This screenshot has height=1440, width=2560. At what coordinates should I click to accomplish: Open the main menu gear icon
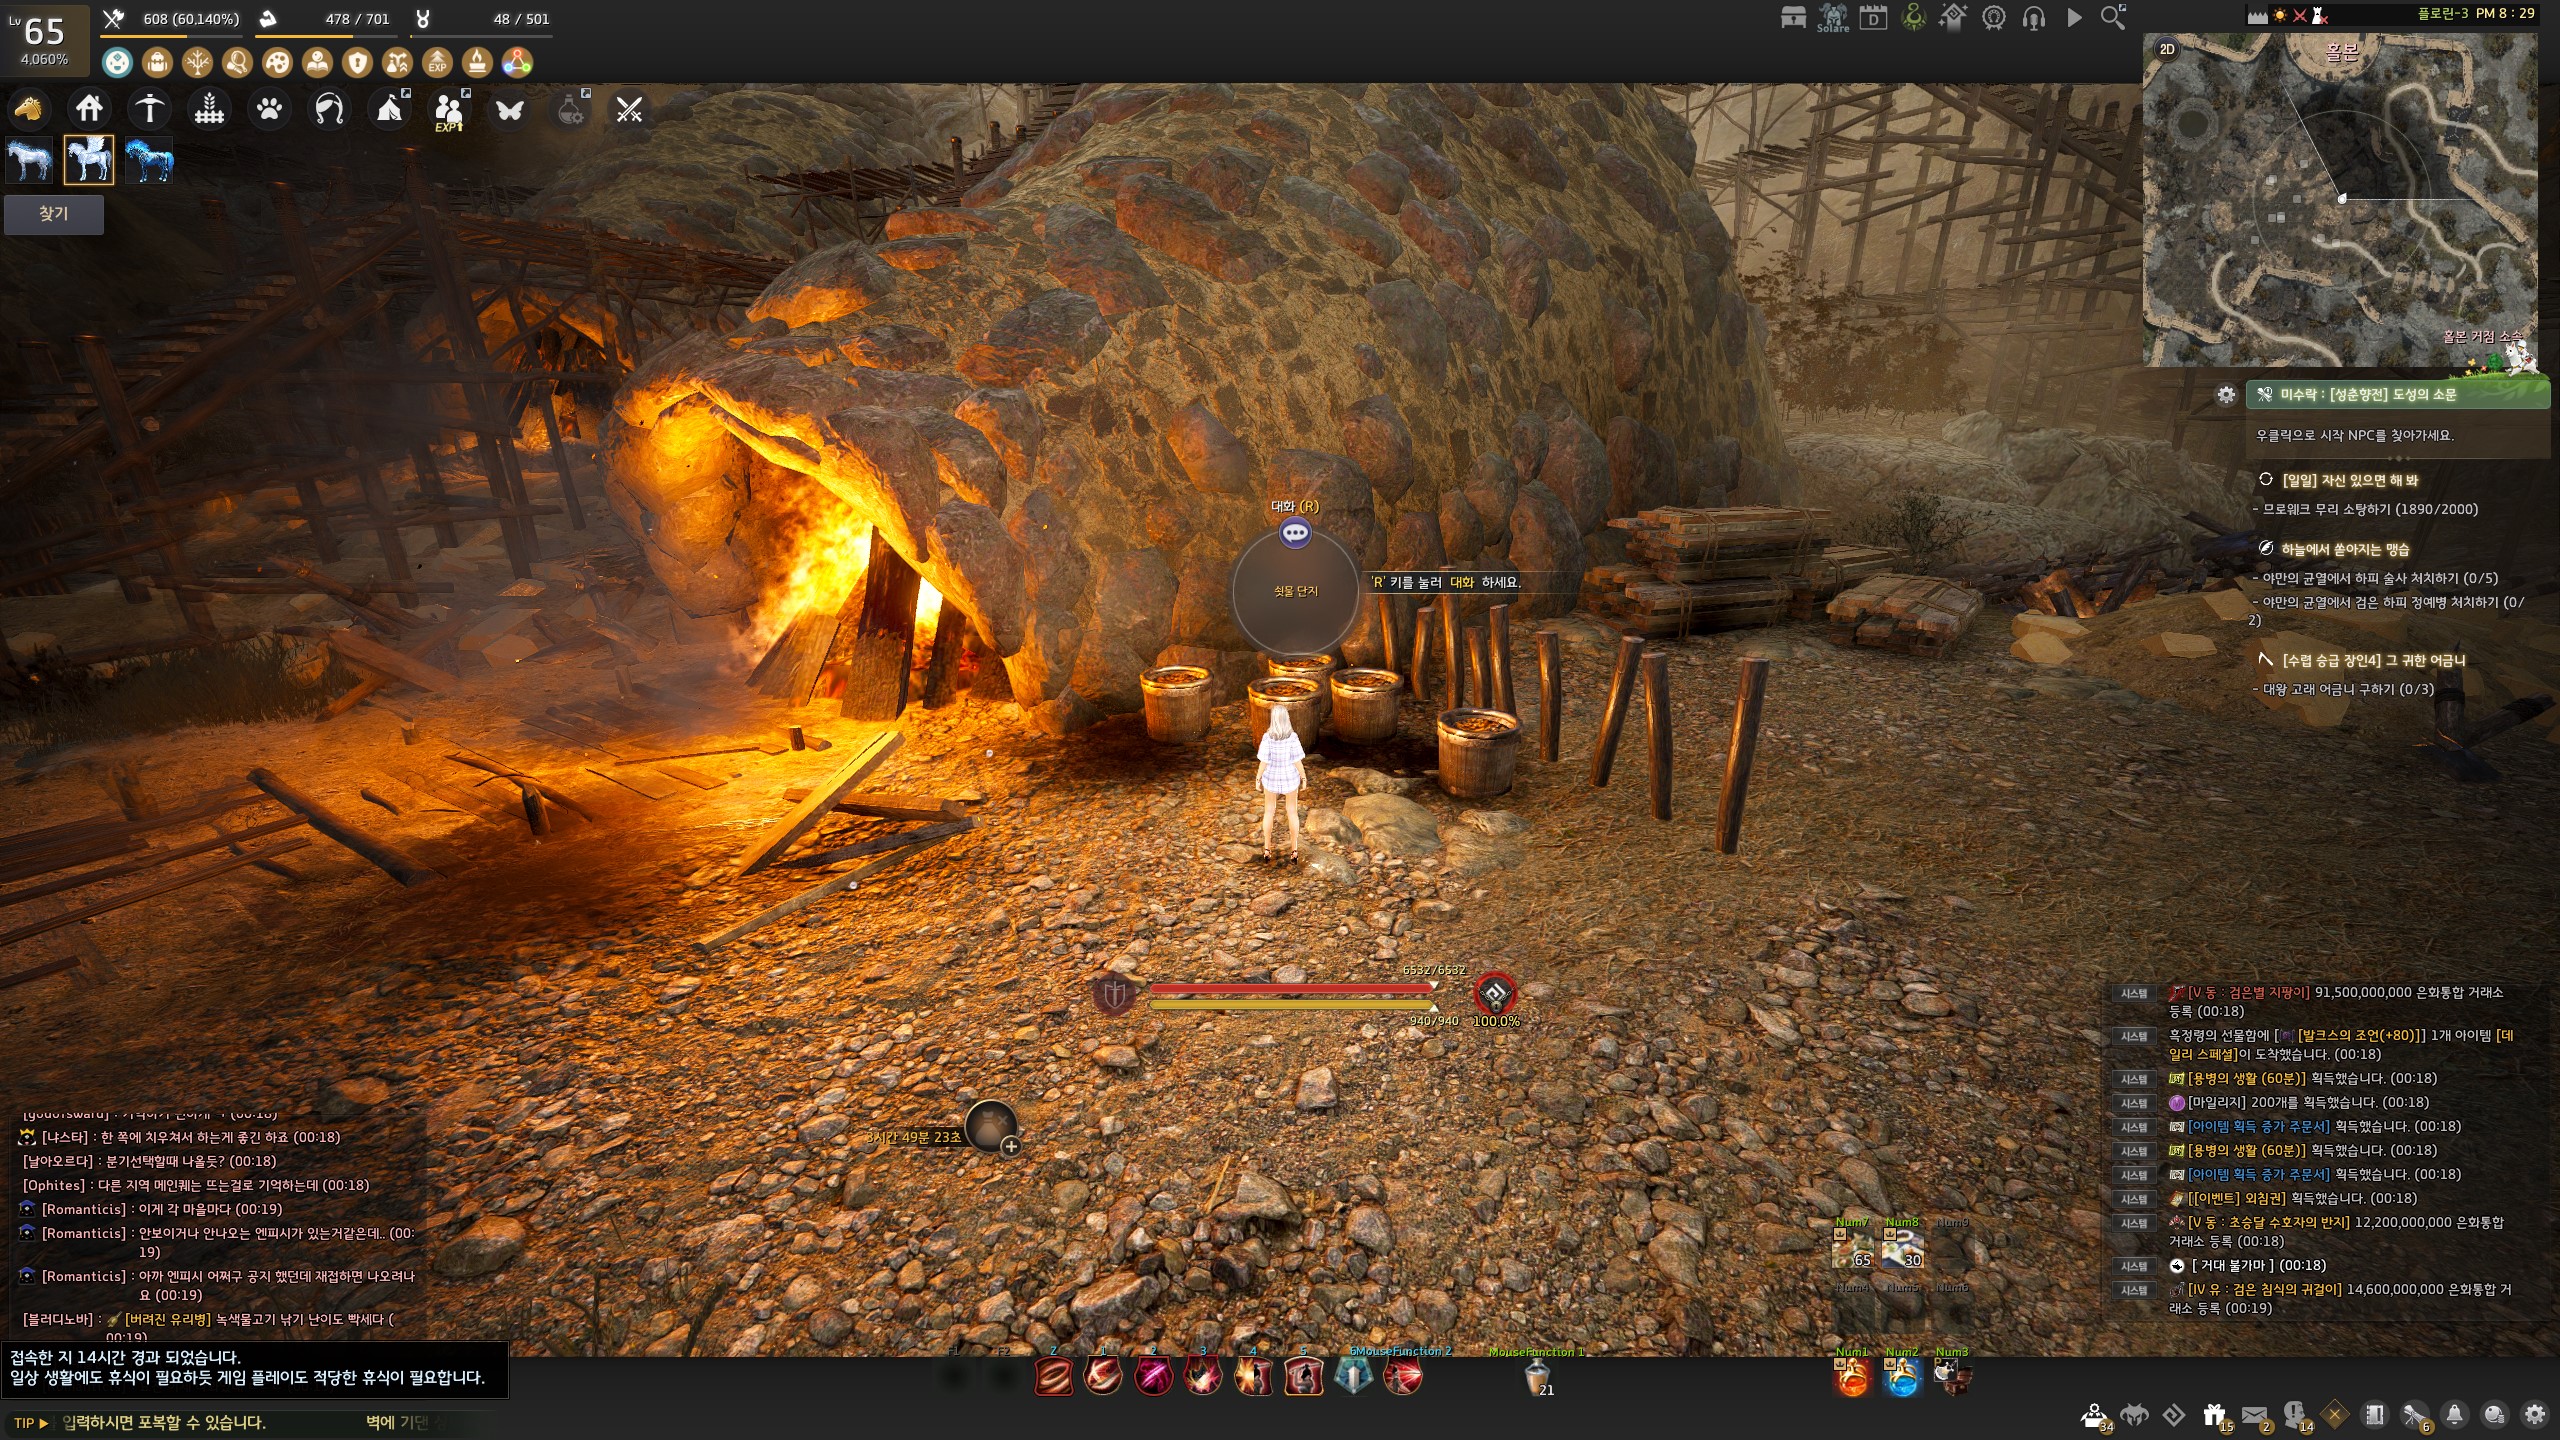tap(2534, 1415)
